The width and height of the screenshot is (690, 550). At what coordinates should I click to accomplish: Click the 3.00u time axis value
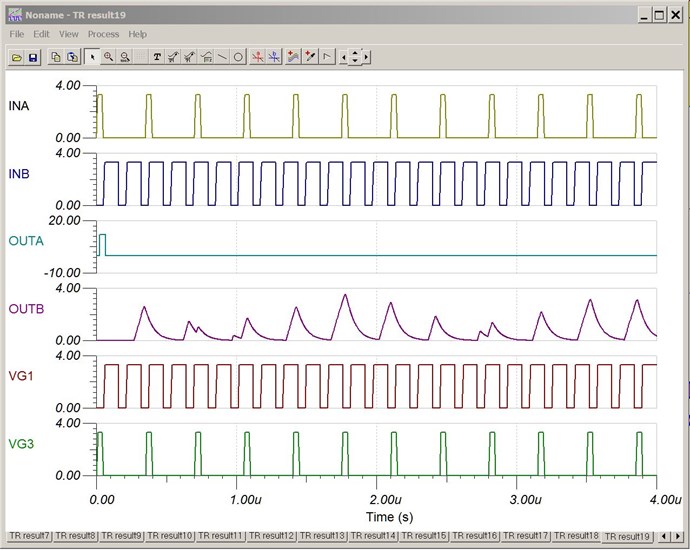point(526,500)
